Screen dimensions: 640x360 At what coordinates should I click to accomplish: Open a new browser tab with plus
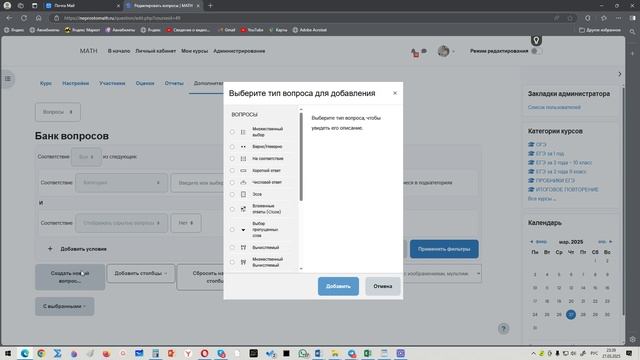tap(210, 6)
